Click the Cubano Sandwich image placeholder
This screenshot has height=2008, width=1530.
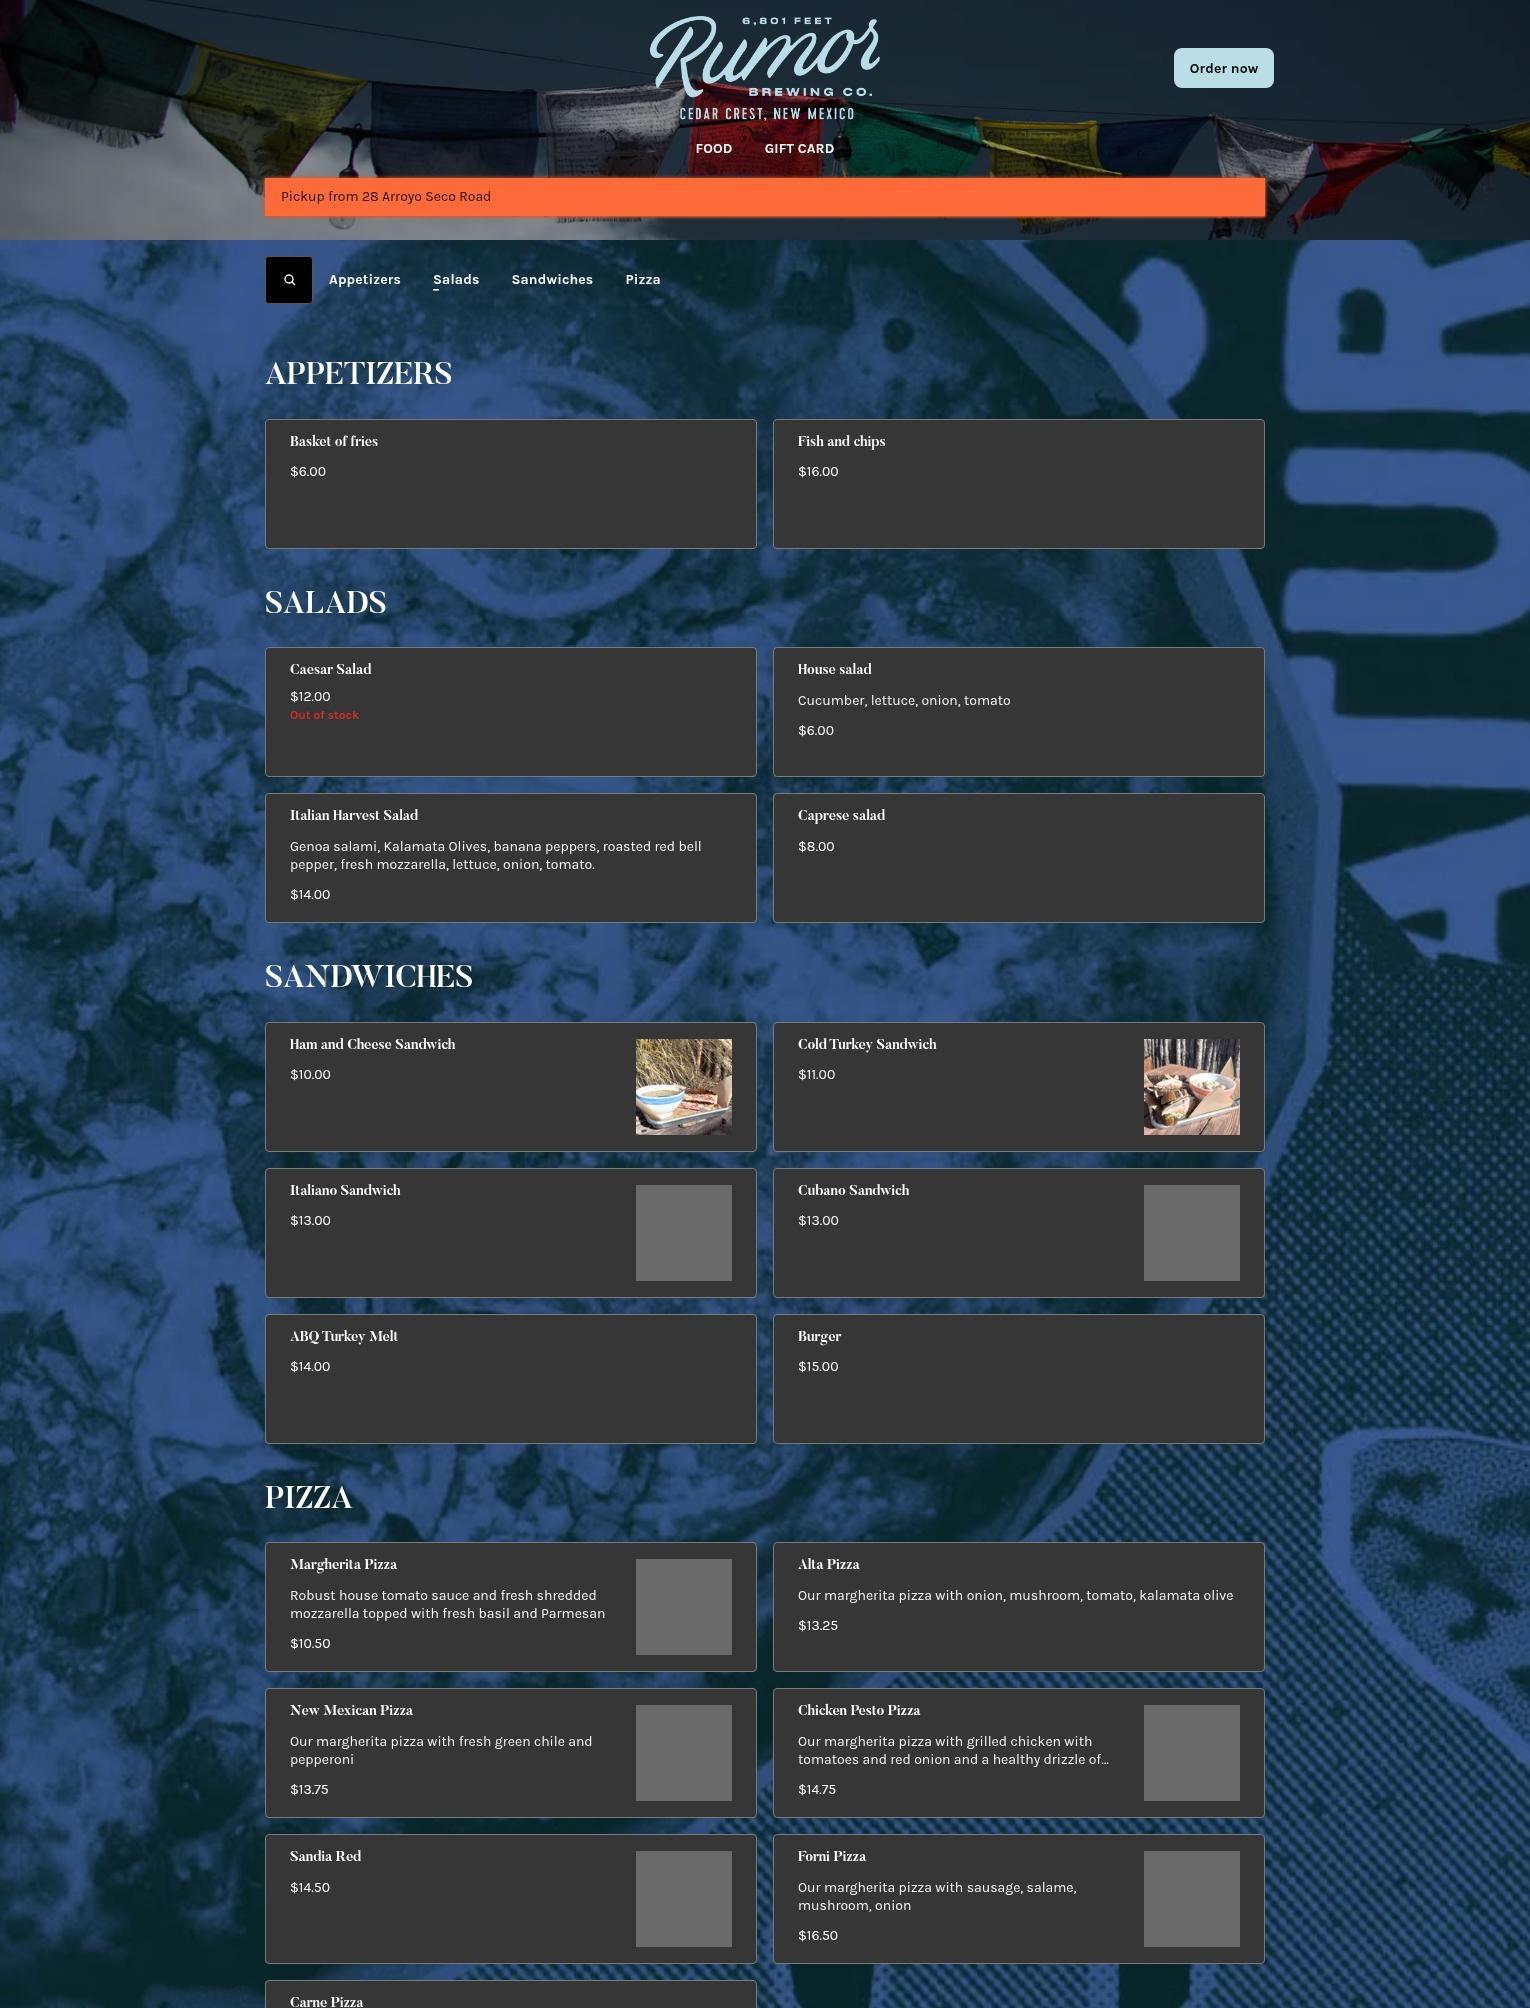click(1192, 1233)
